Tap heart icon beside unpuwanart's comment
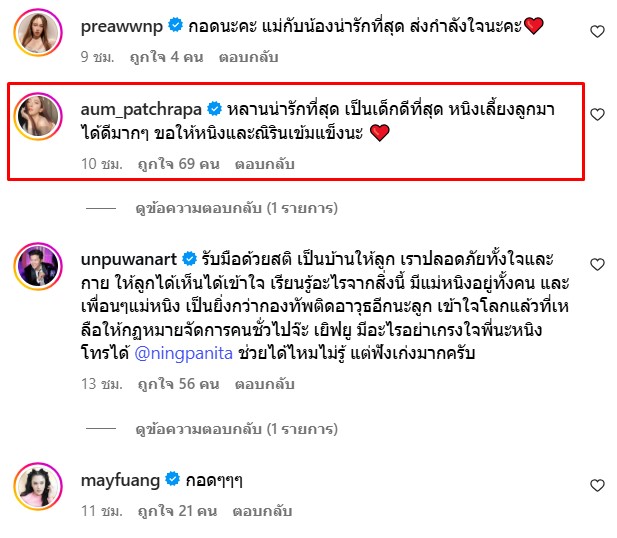617x538 pixels. pyautogui.click(x=597, y=264)
